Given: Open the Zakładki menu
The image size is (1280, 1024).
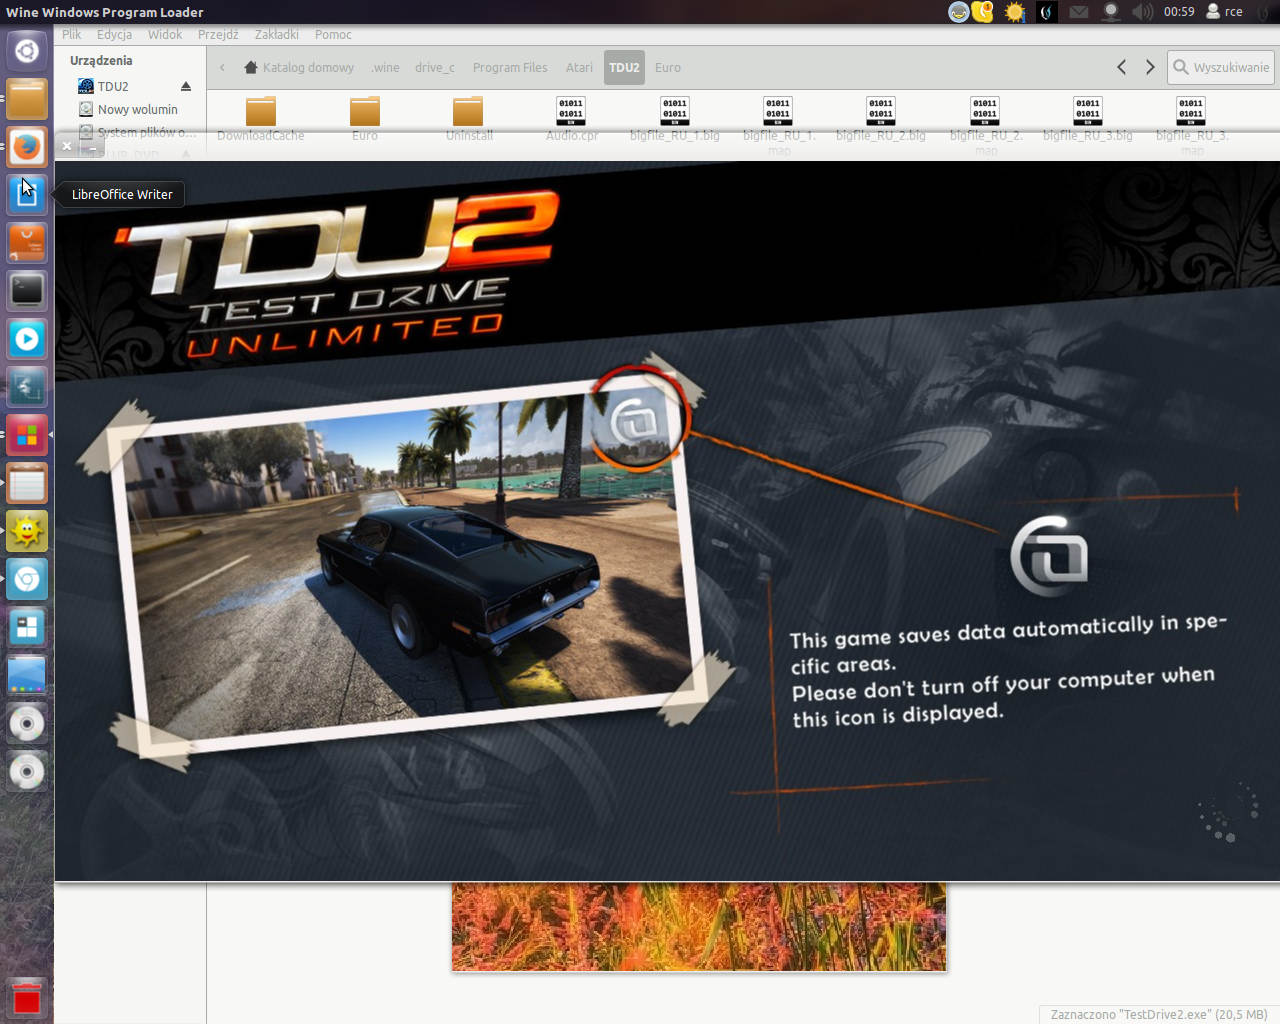Looking at the screenshot, I should 276,34.
